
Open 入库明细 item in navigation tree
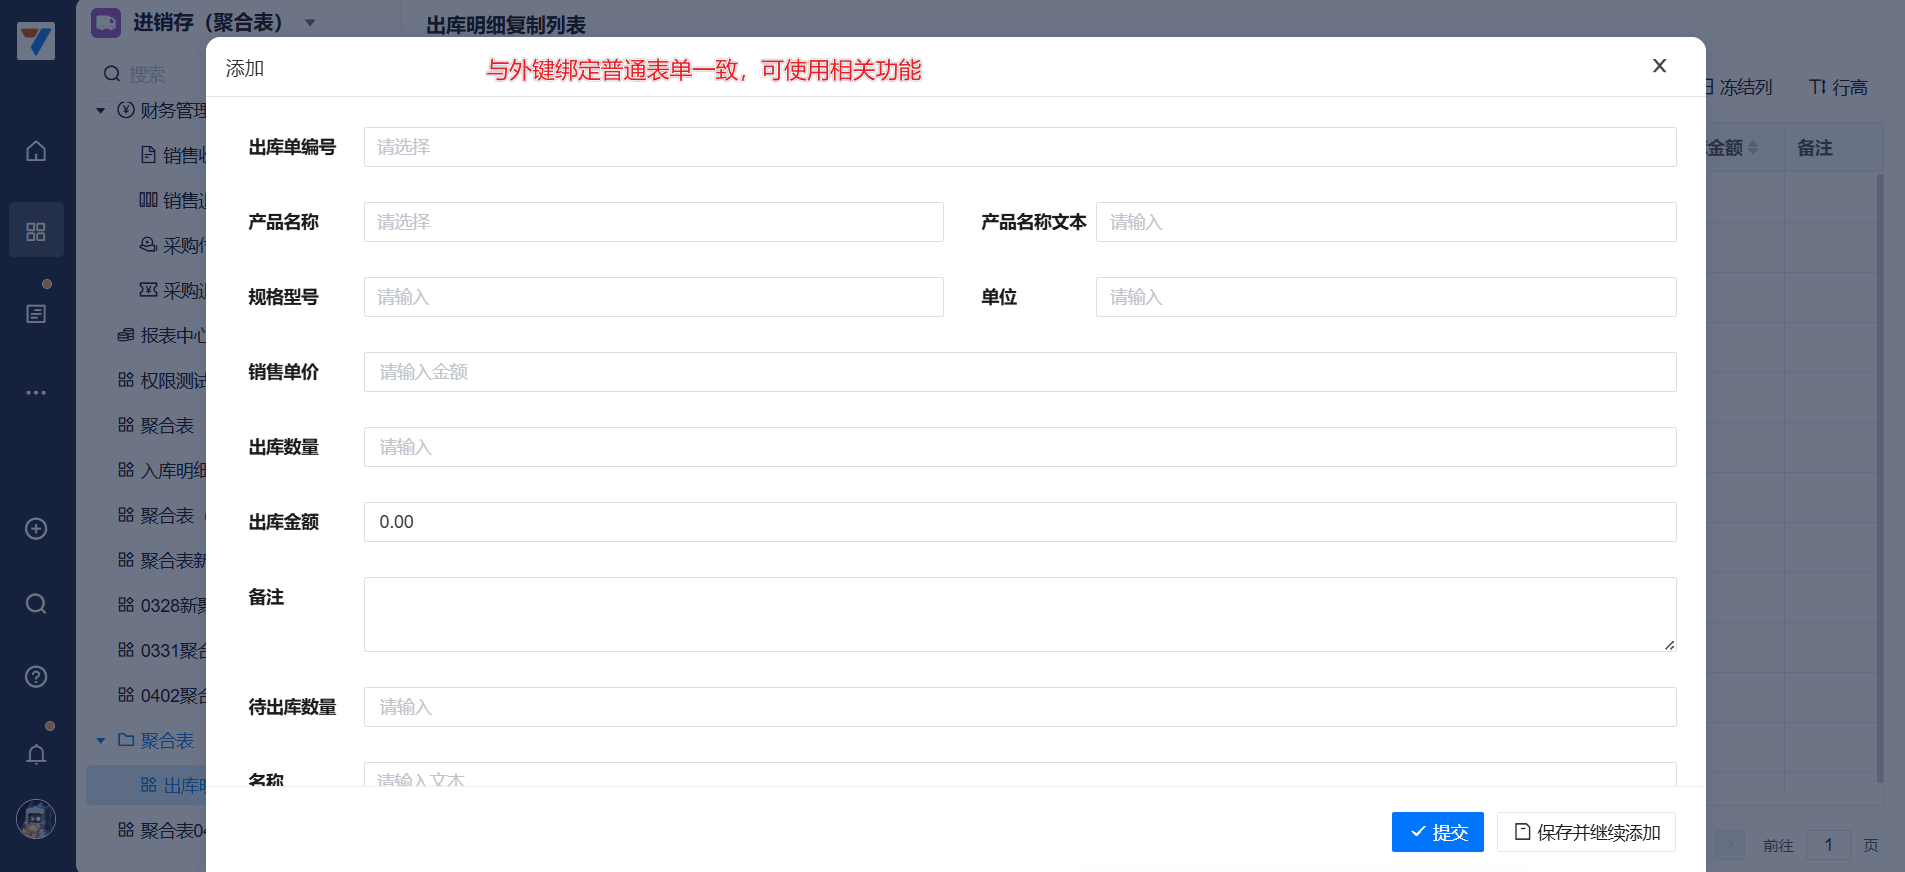coord(162,471)
